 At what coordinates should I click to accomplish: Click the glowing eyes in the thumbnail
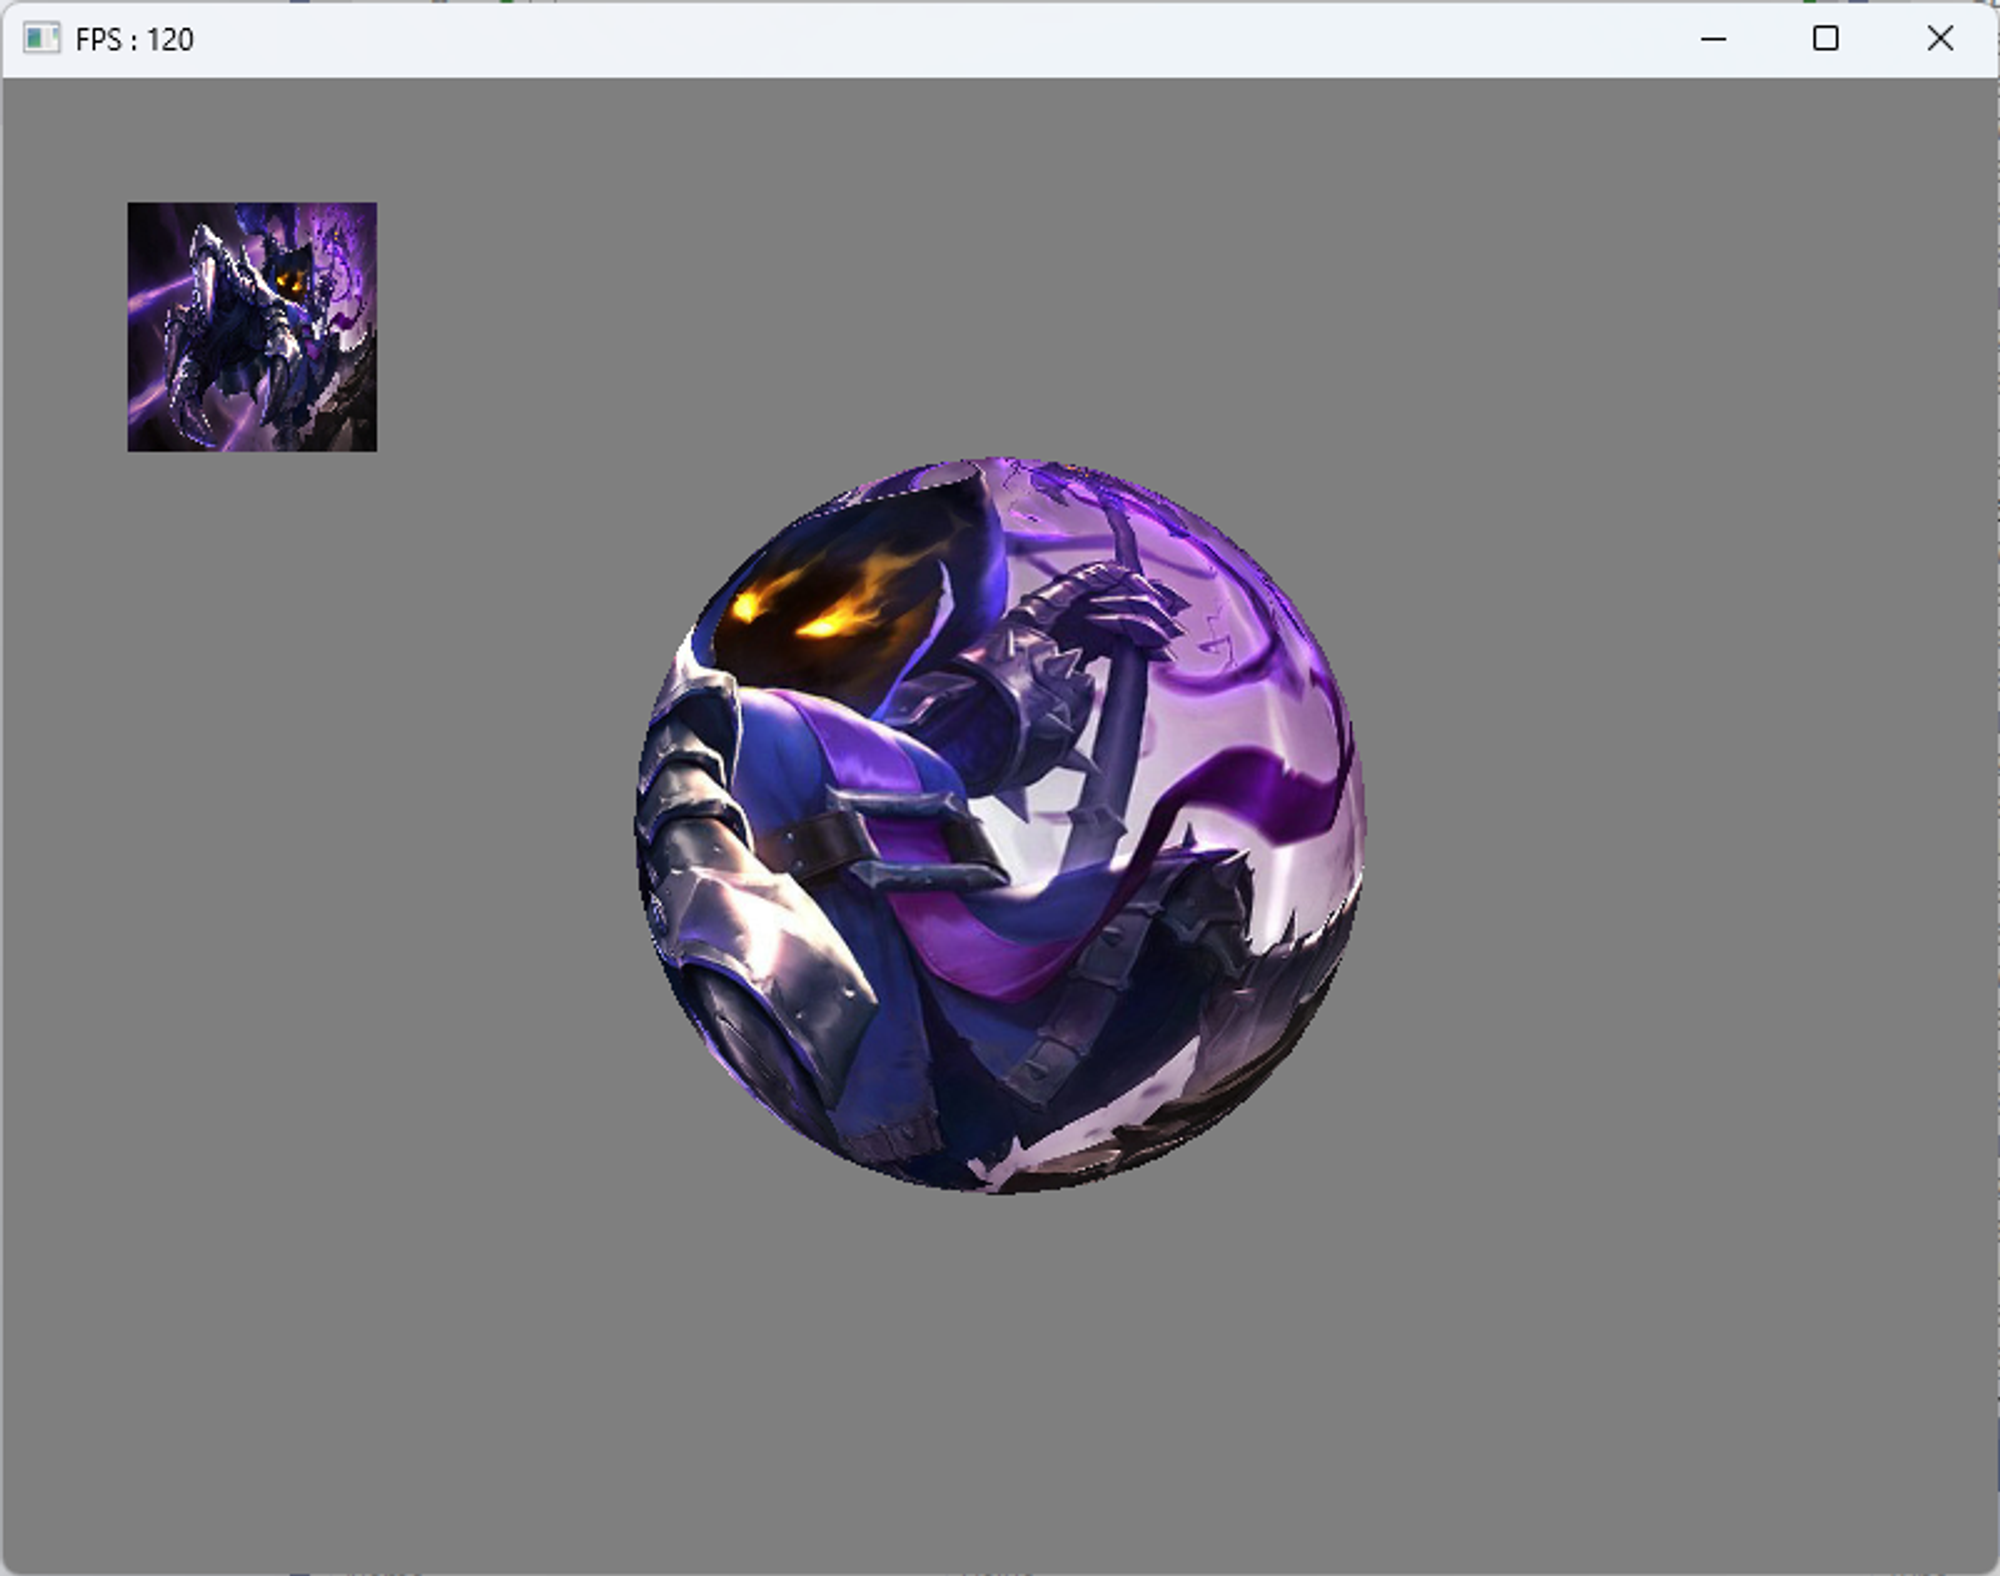click(290, 282)
